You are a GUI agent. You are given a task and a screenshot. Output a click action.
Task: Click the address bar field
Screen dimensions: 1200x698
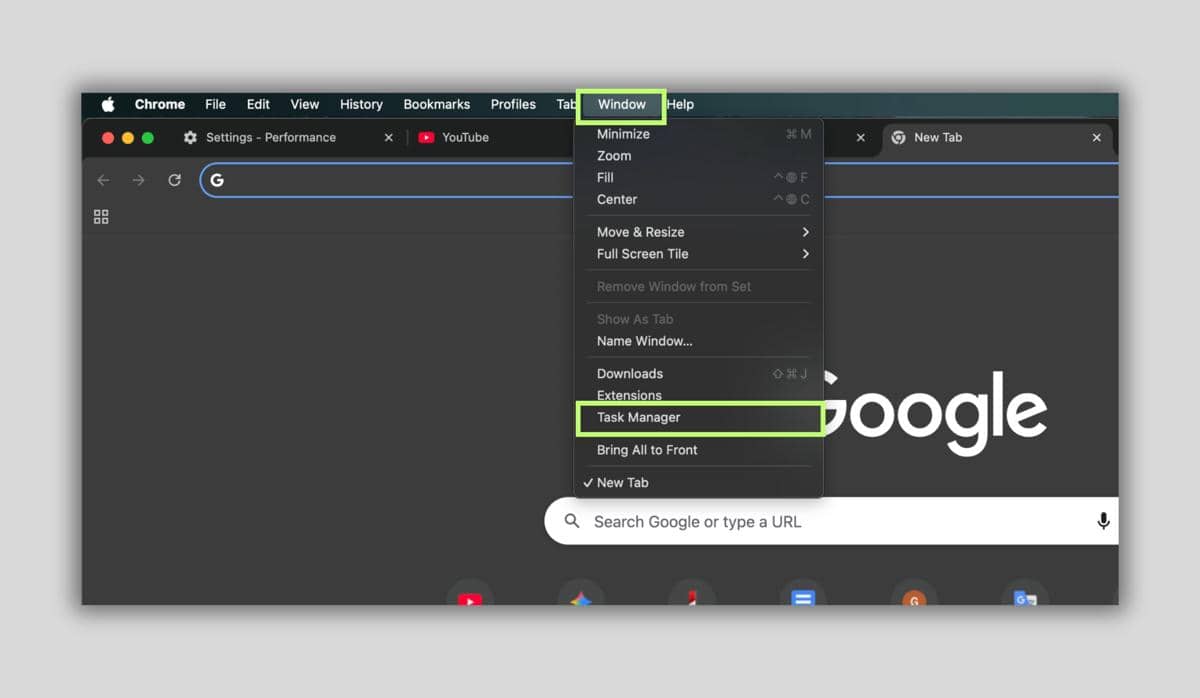pyautogui.click(x=660, y=180)
